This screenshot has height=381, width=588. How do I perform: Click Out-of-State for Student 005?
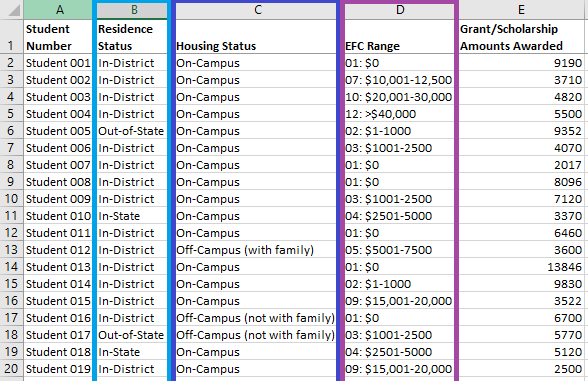point(132,131)
